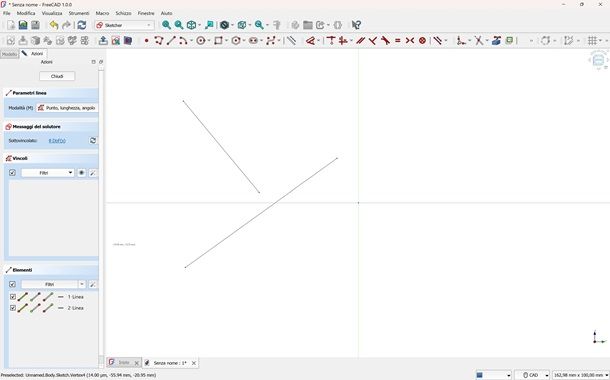Open the File menu

7,13
